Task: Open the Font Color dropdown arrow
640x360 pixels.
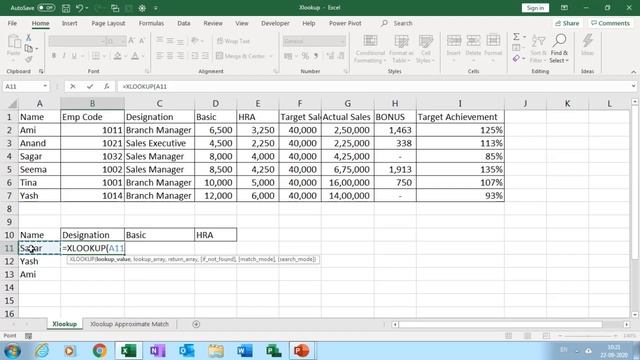Action: 142,56
